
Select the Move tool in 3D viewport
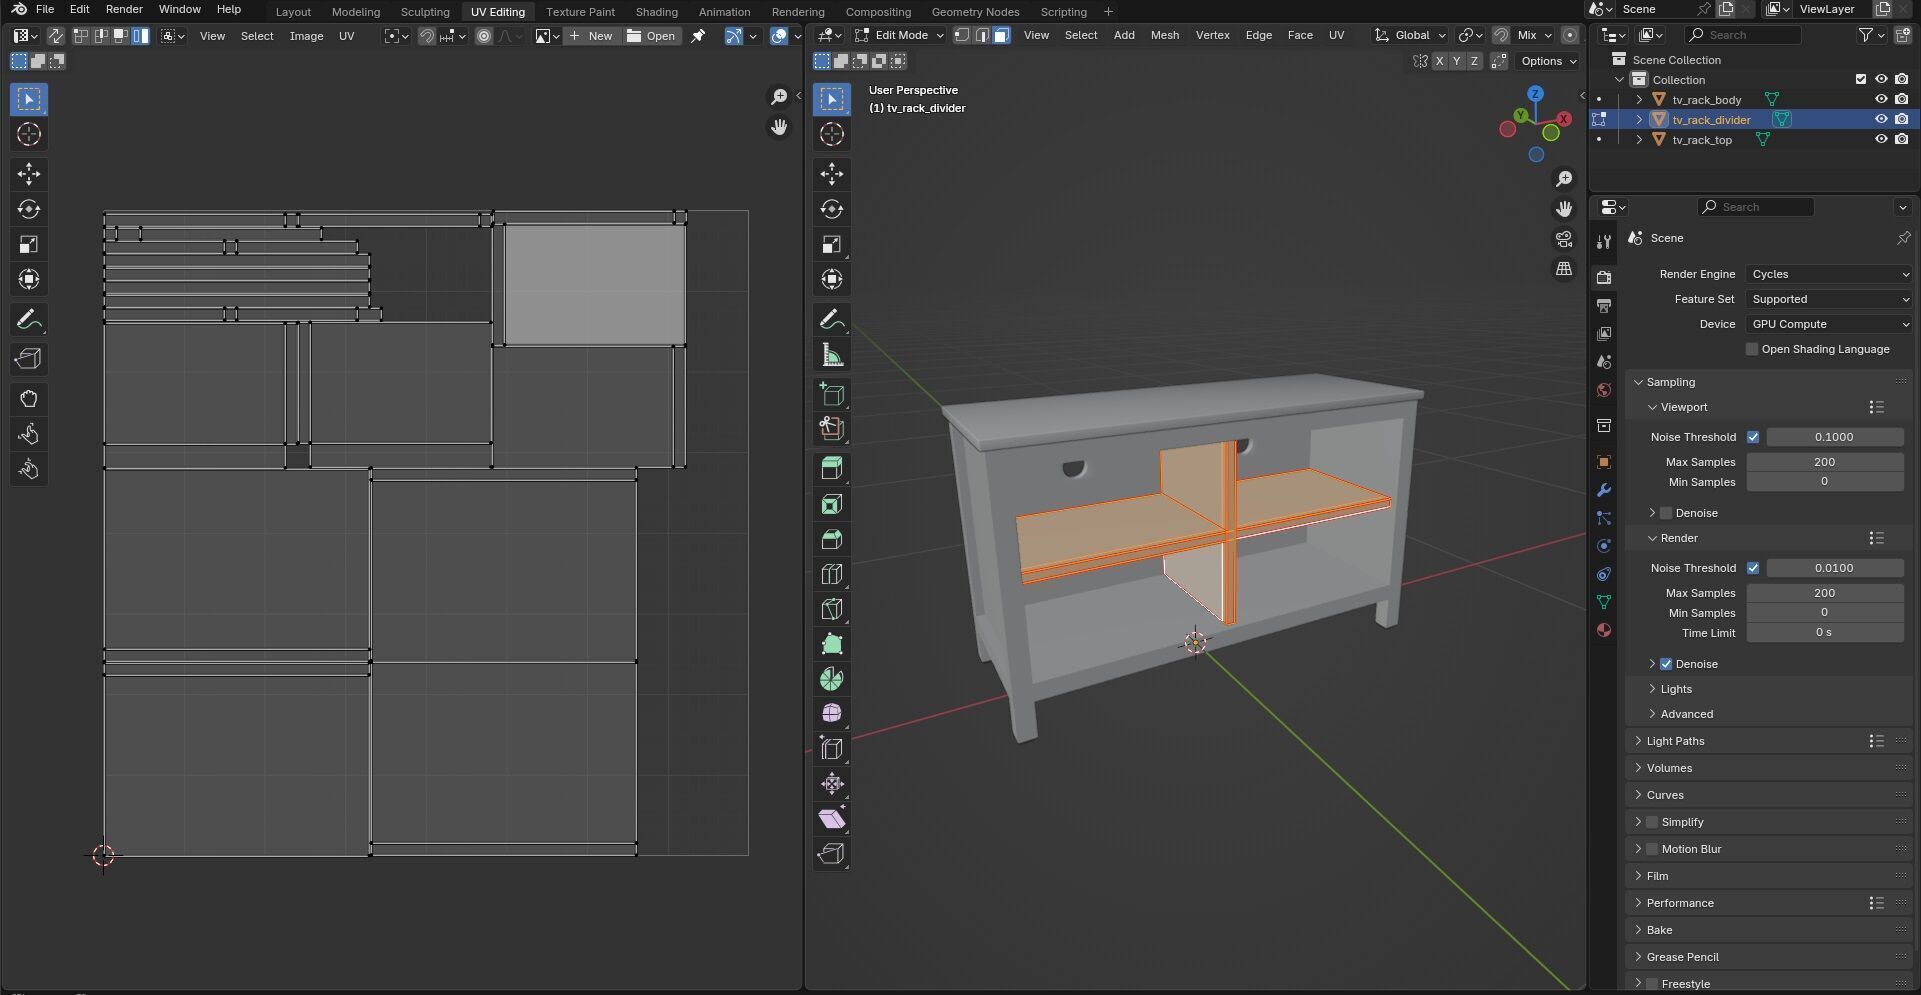[x=831, y=174]
